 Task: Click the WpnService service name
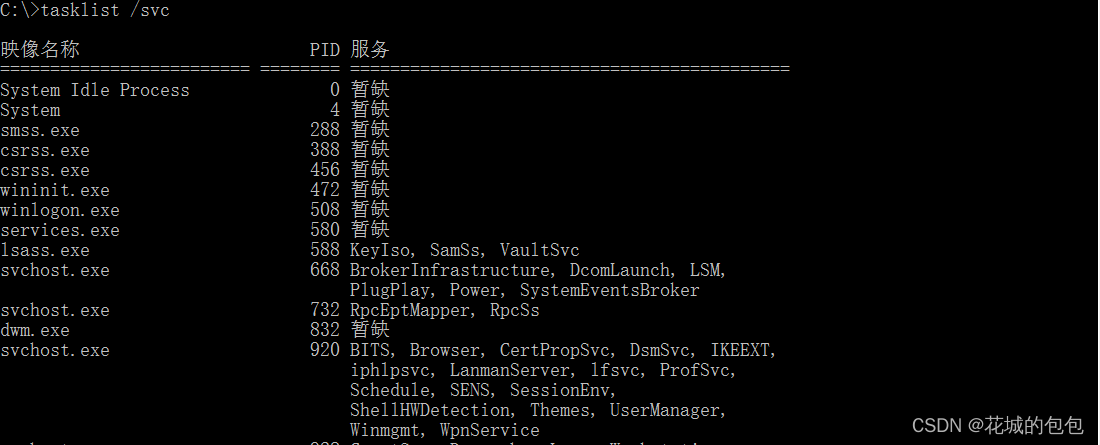pyautogui.click(x=490, y=430)
